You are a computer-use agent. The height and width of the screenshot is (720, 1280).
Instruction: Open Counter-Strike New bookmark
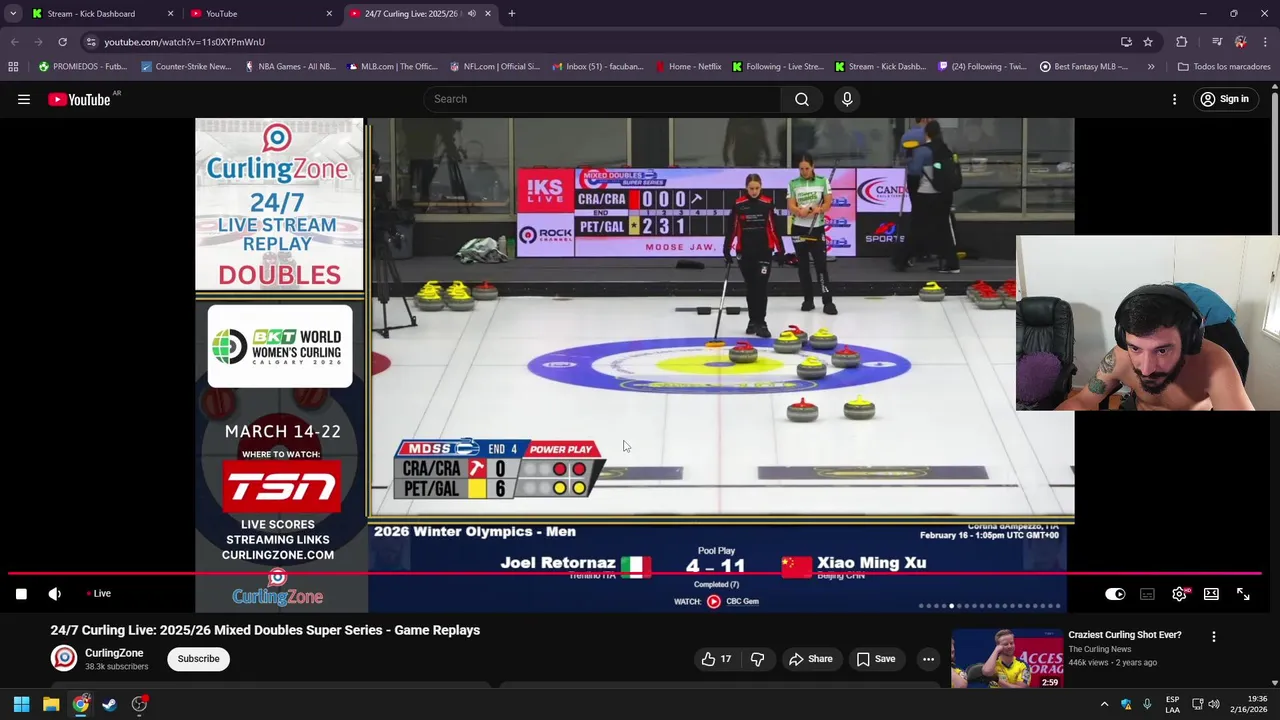186,67
